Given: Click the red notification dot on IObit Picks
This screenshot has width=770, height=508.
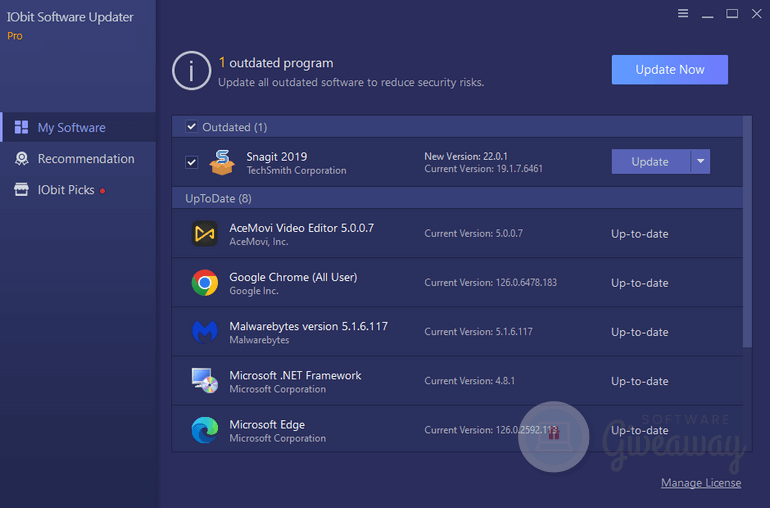Looking at the screenshot, I should [x=103, y=191].
